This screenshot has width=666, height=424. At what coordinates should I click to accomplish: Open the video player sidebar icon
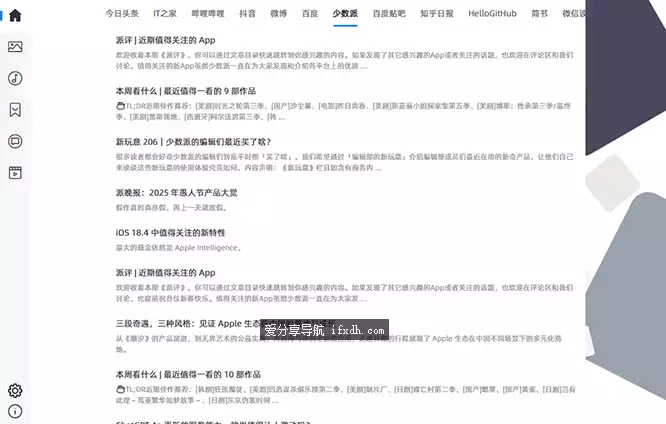pyautogui.click(x=15, y=172)
